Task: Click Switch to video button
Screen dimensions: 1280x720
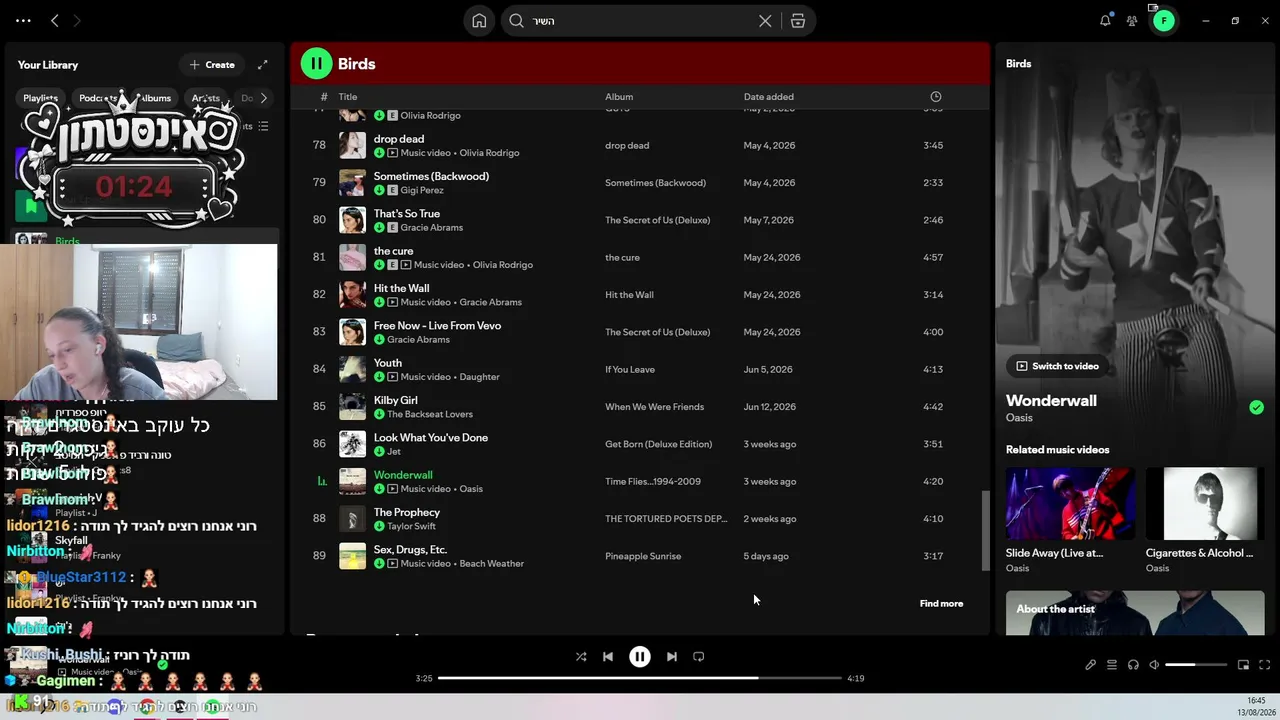Action: (1057, 366)
